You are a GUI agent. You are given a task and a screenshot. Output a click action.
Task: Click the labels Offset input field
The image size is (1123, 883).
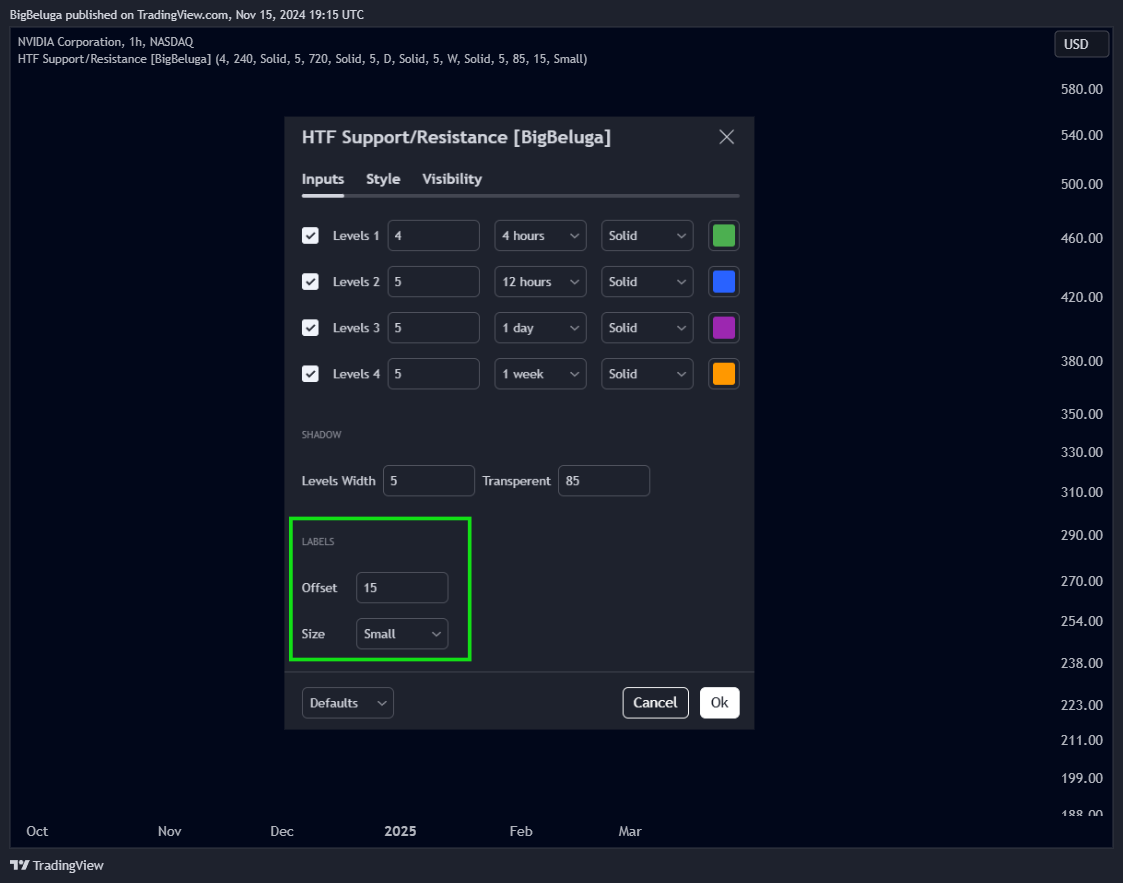[x=402, y=587]
